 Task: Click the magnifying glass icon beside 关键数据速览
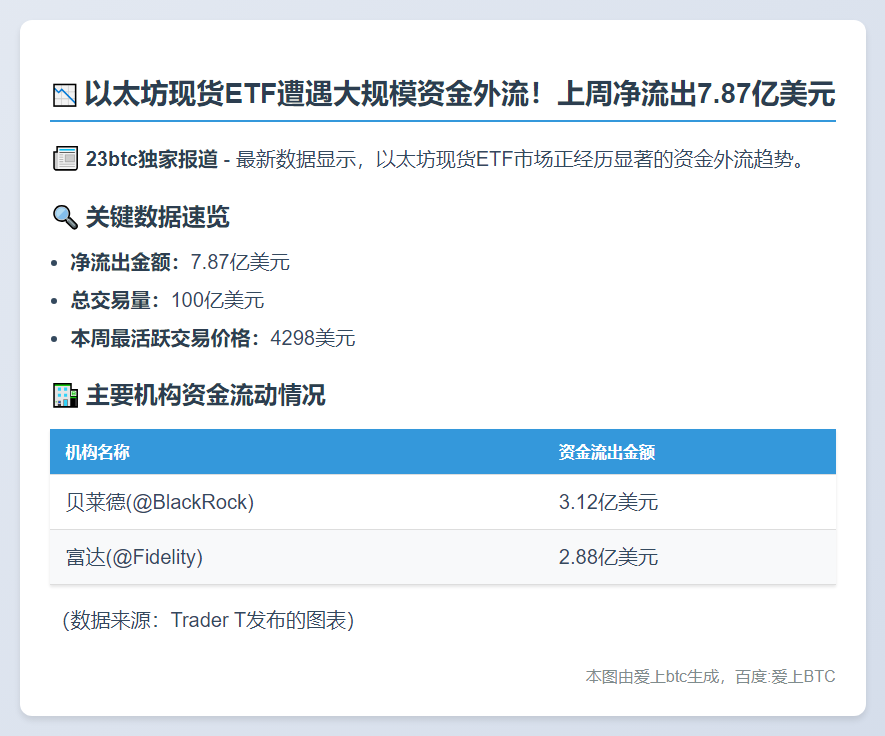65,217
